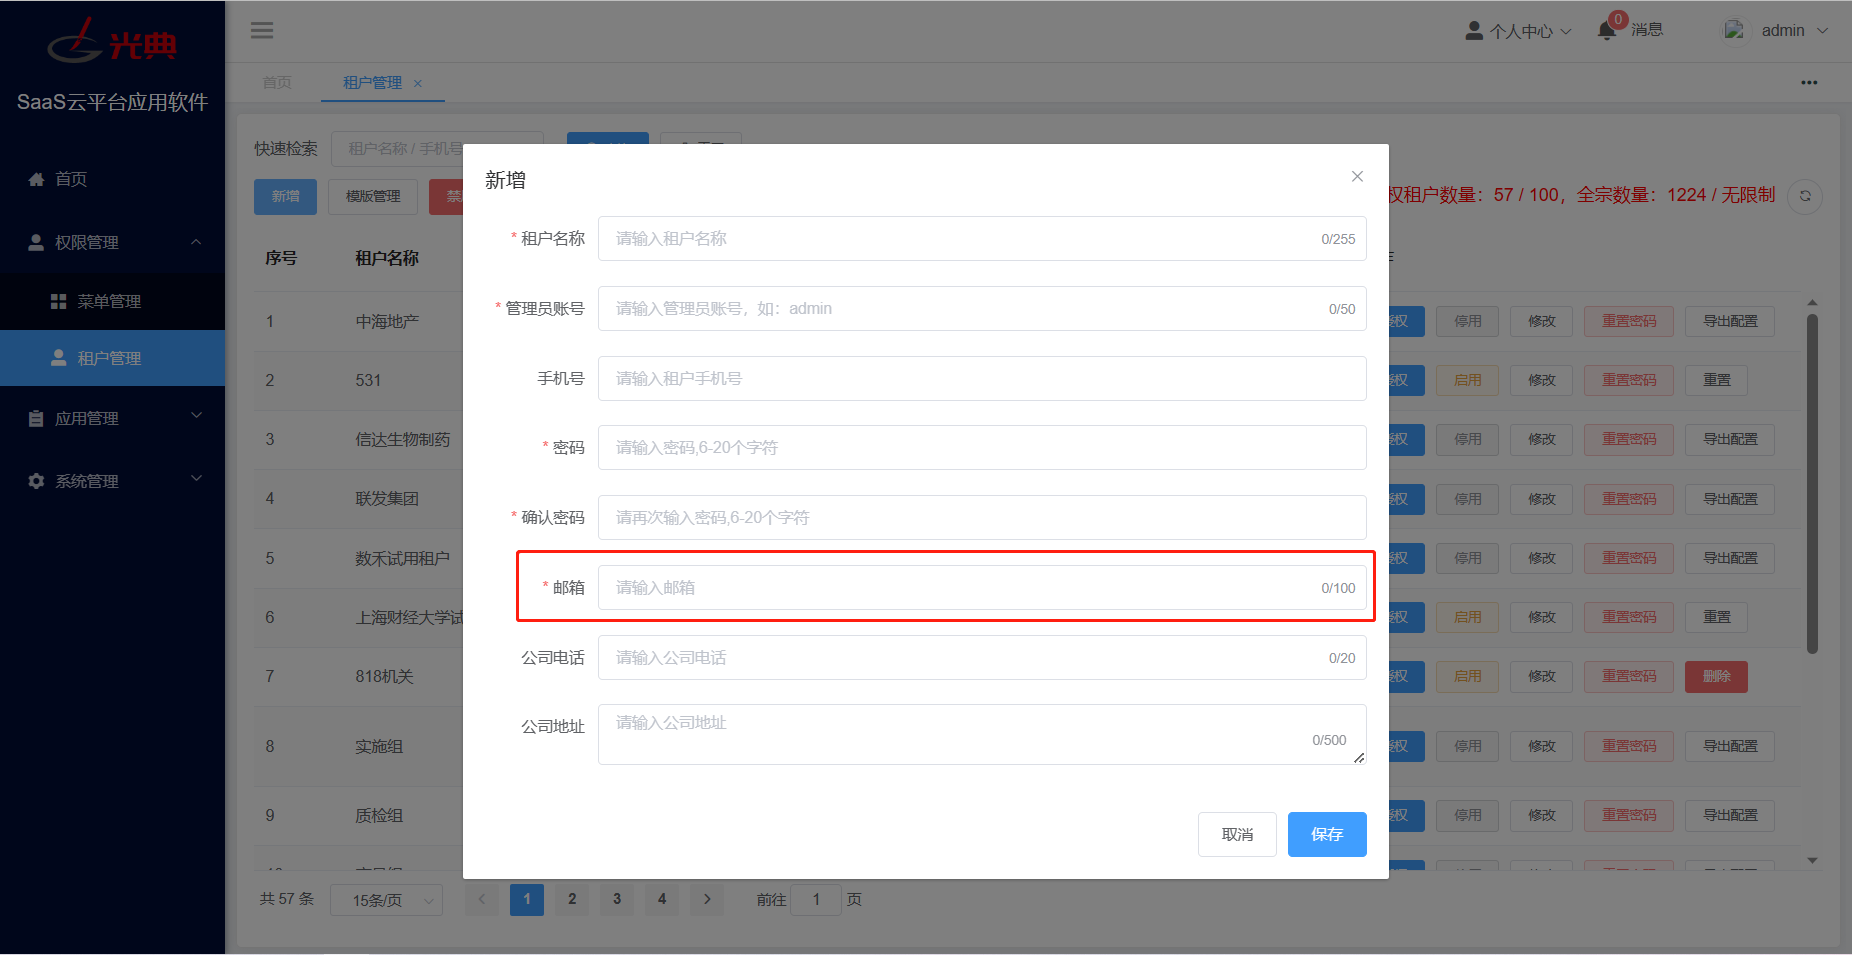The width and height of the screenshot is (1852, 955).
Task: Click the 消息 label in header
Action: [x=1647, y=30]
